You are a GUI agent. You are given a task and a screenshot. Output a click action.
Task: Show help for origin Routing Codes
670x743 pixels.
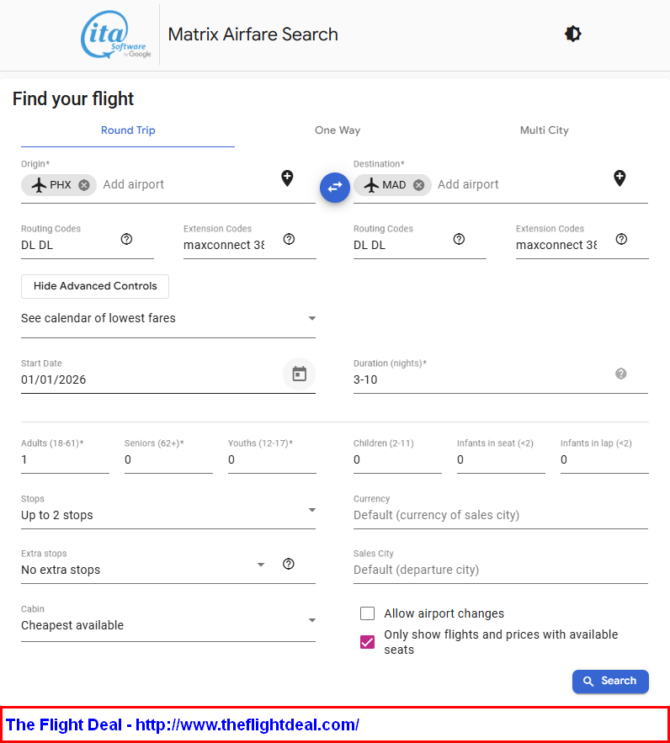tap(127, 239)
